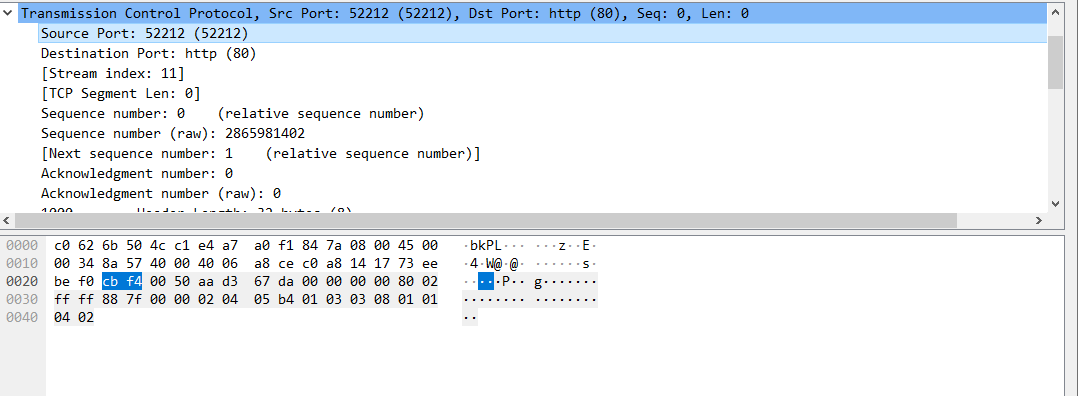Click the highlighted hex bytes cb f4

tap(122, 281)
